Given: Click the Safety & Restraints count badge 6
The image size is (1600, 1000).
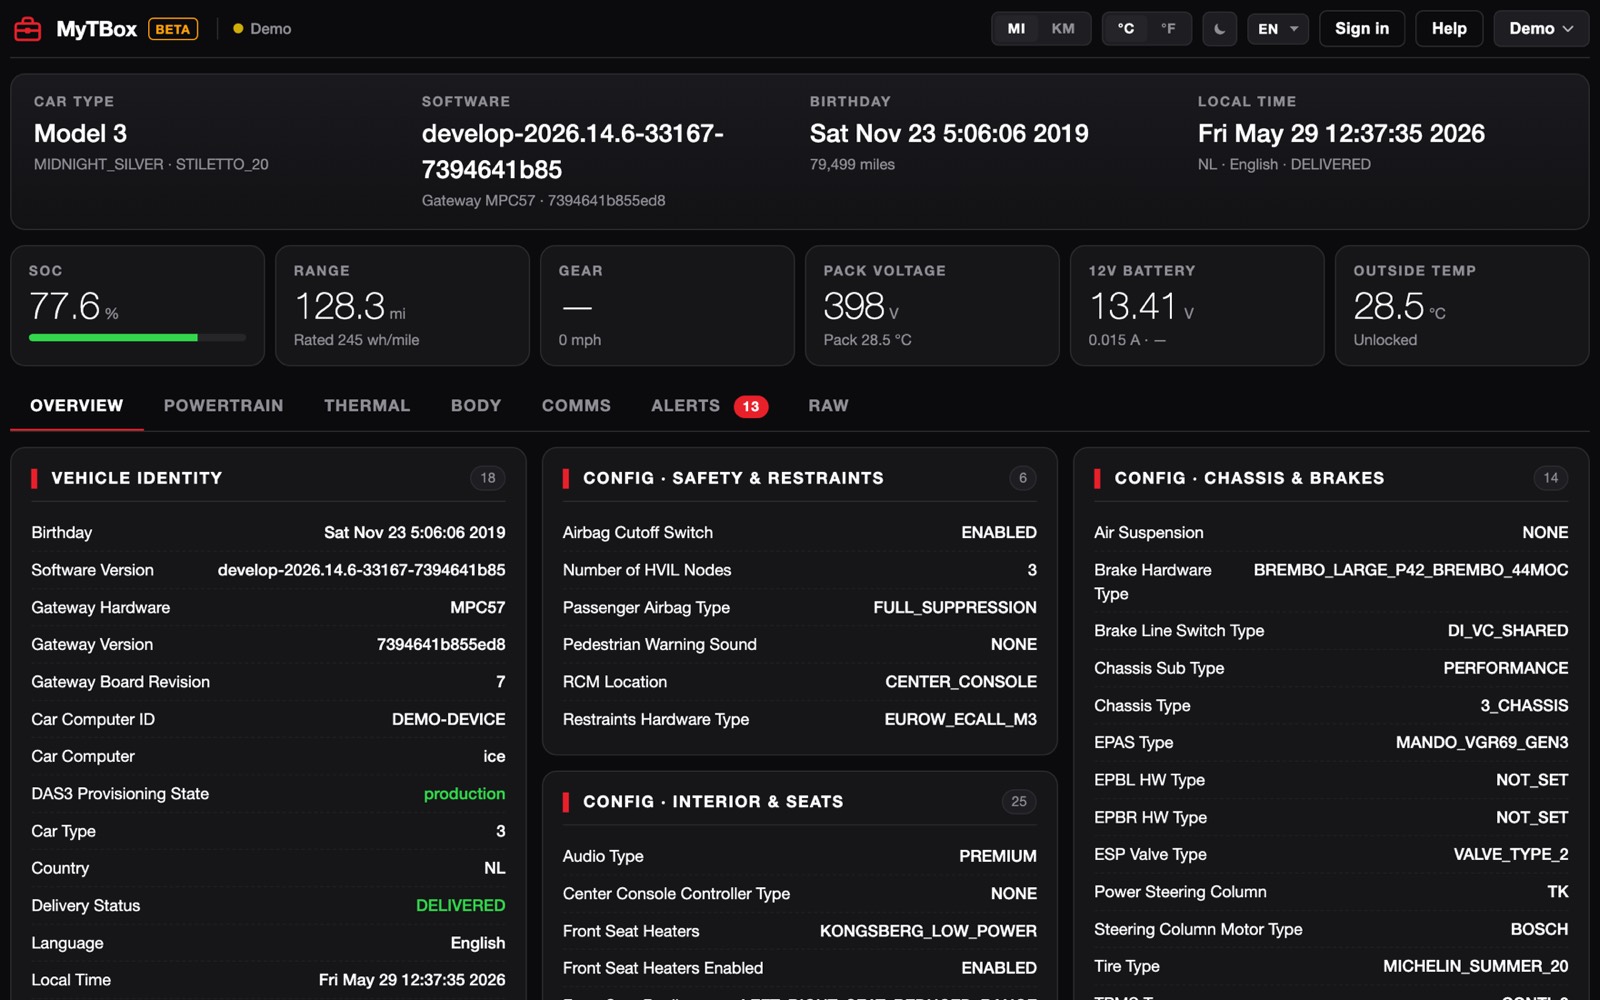Looking at the screenshot, I should point(1022,478).
